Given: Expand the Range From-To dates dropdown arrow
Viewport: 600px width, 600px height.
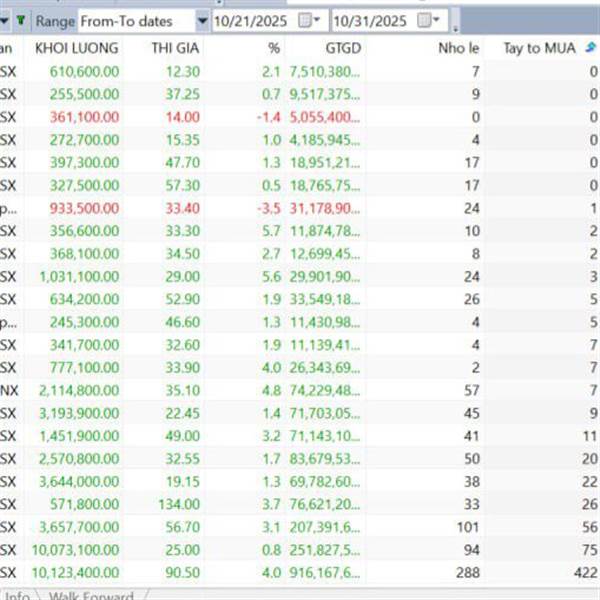Looking at the screenshot, I should [x=202, y=21].
